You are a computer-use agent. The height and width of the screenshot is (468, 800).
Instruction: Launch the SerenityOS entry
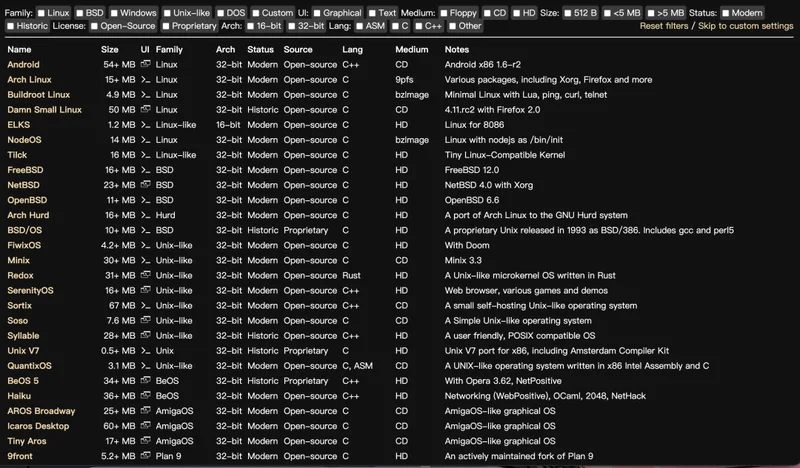31,290
